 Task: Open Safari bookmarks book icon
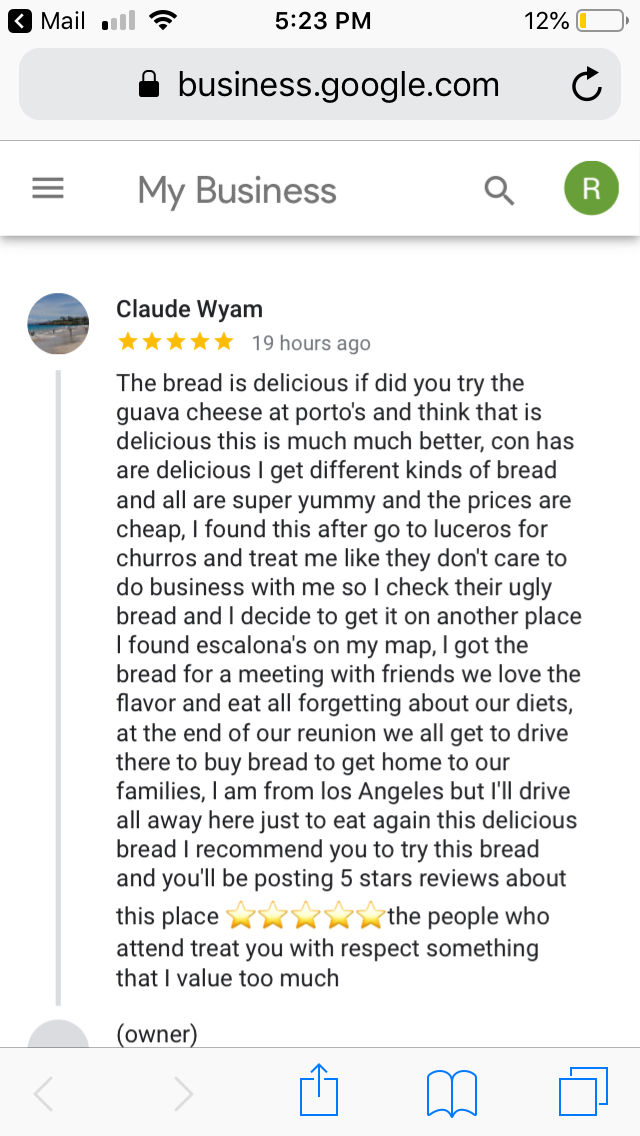(x=452, y=1092)
